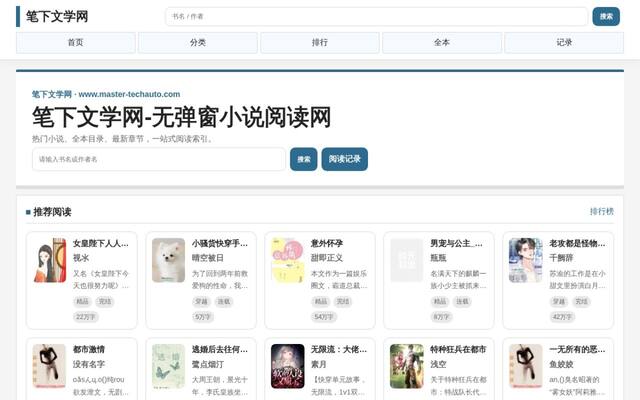Open book title 男宠与公主
640x400 pixels.
[x=456, y=244]
